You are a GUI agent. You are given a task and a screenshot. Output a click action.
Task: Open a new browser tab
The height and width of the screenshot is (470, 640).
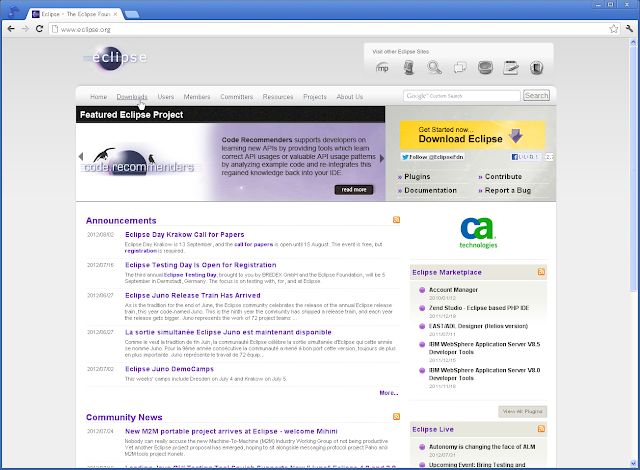coord(131,14)
